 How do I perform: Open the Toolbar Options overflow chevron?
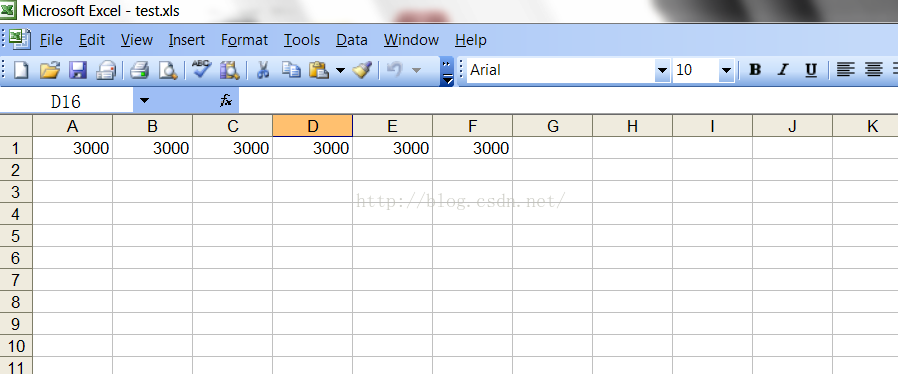pyautogui.click(x=447, y=71)
